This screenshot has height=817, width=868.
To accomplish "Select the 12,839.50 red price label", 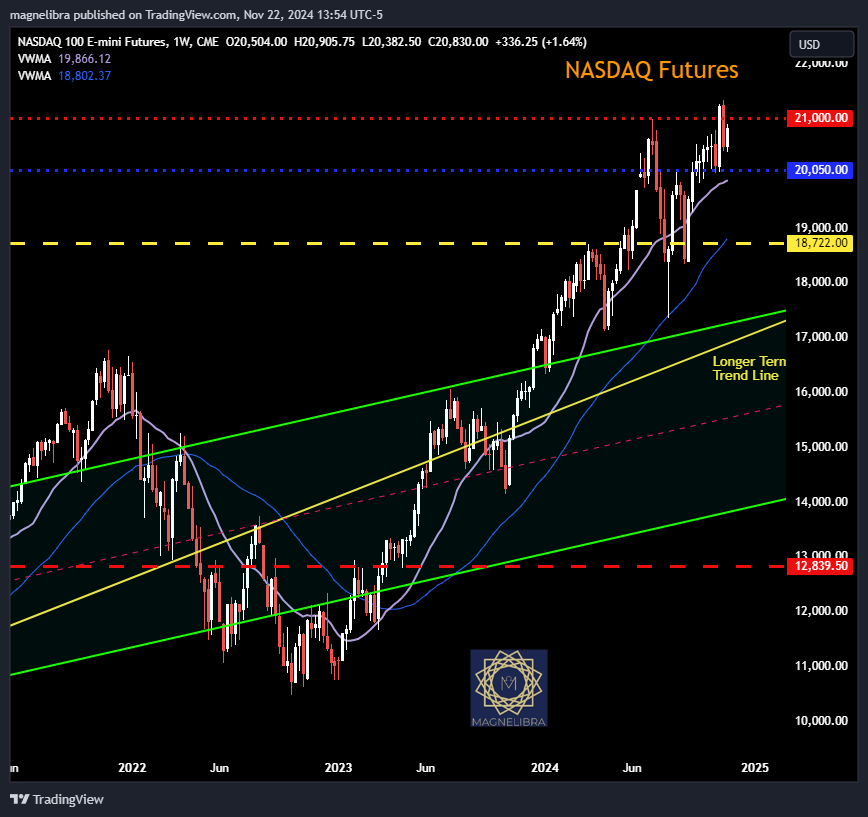I will (820, 566).
